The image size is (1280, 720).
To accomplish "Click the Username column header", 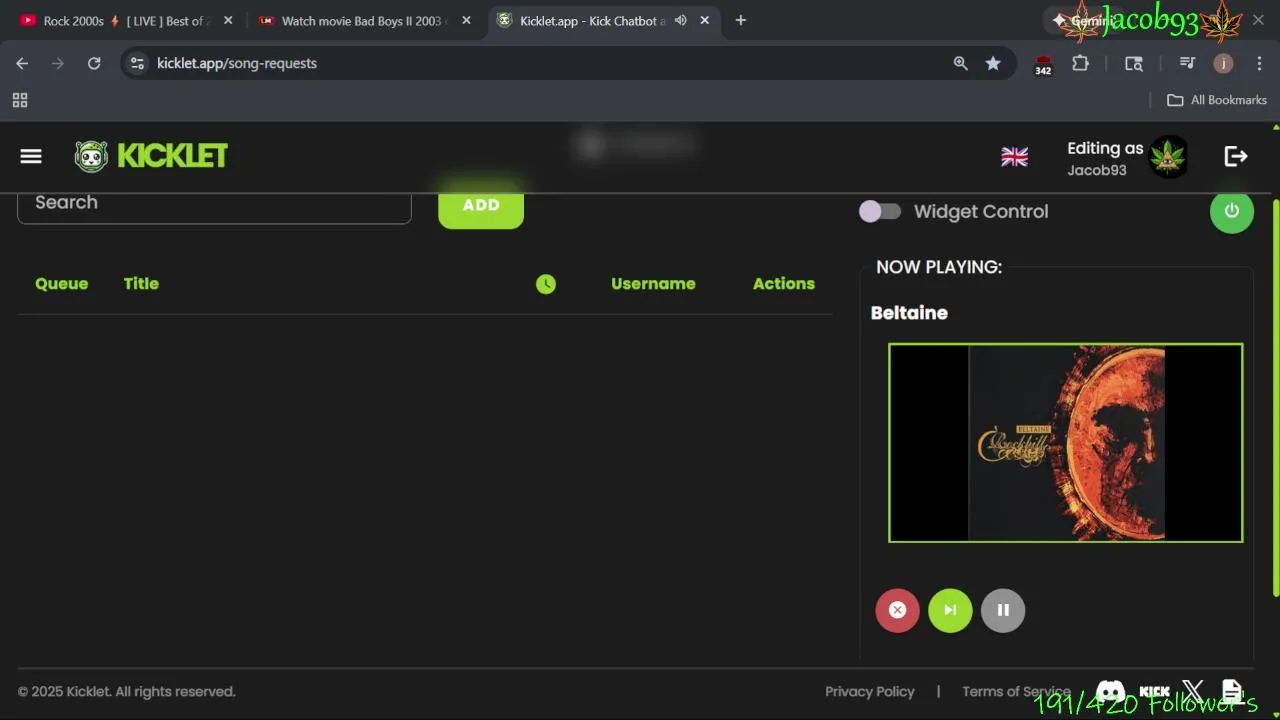I will tap(653, 284).
